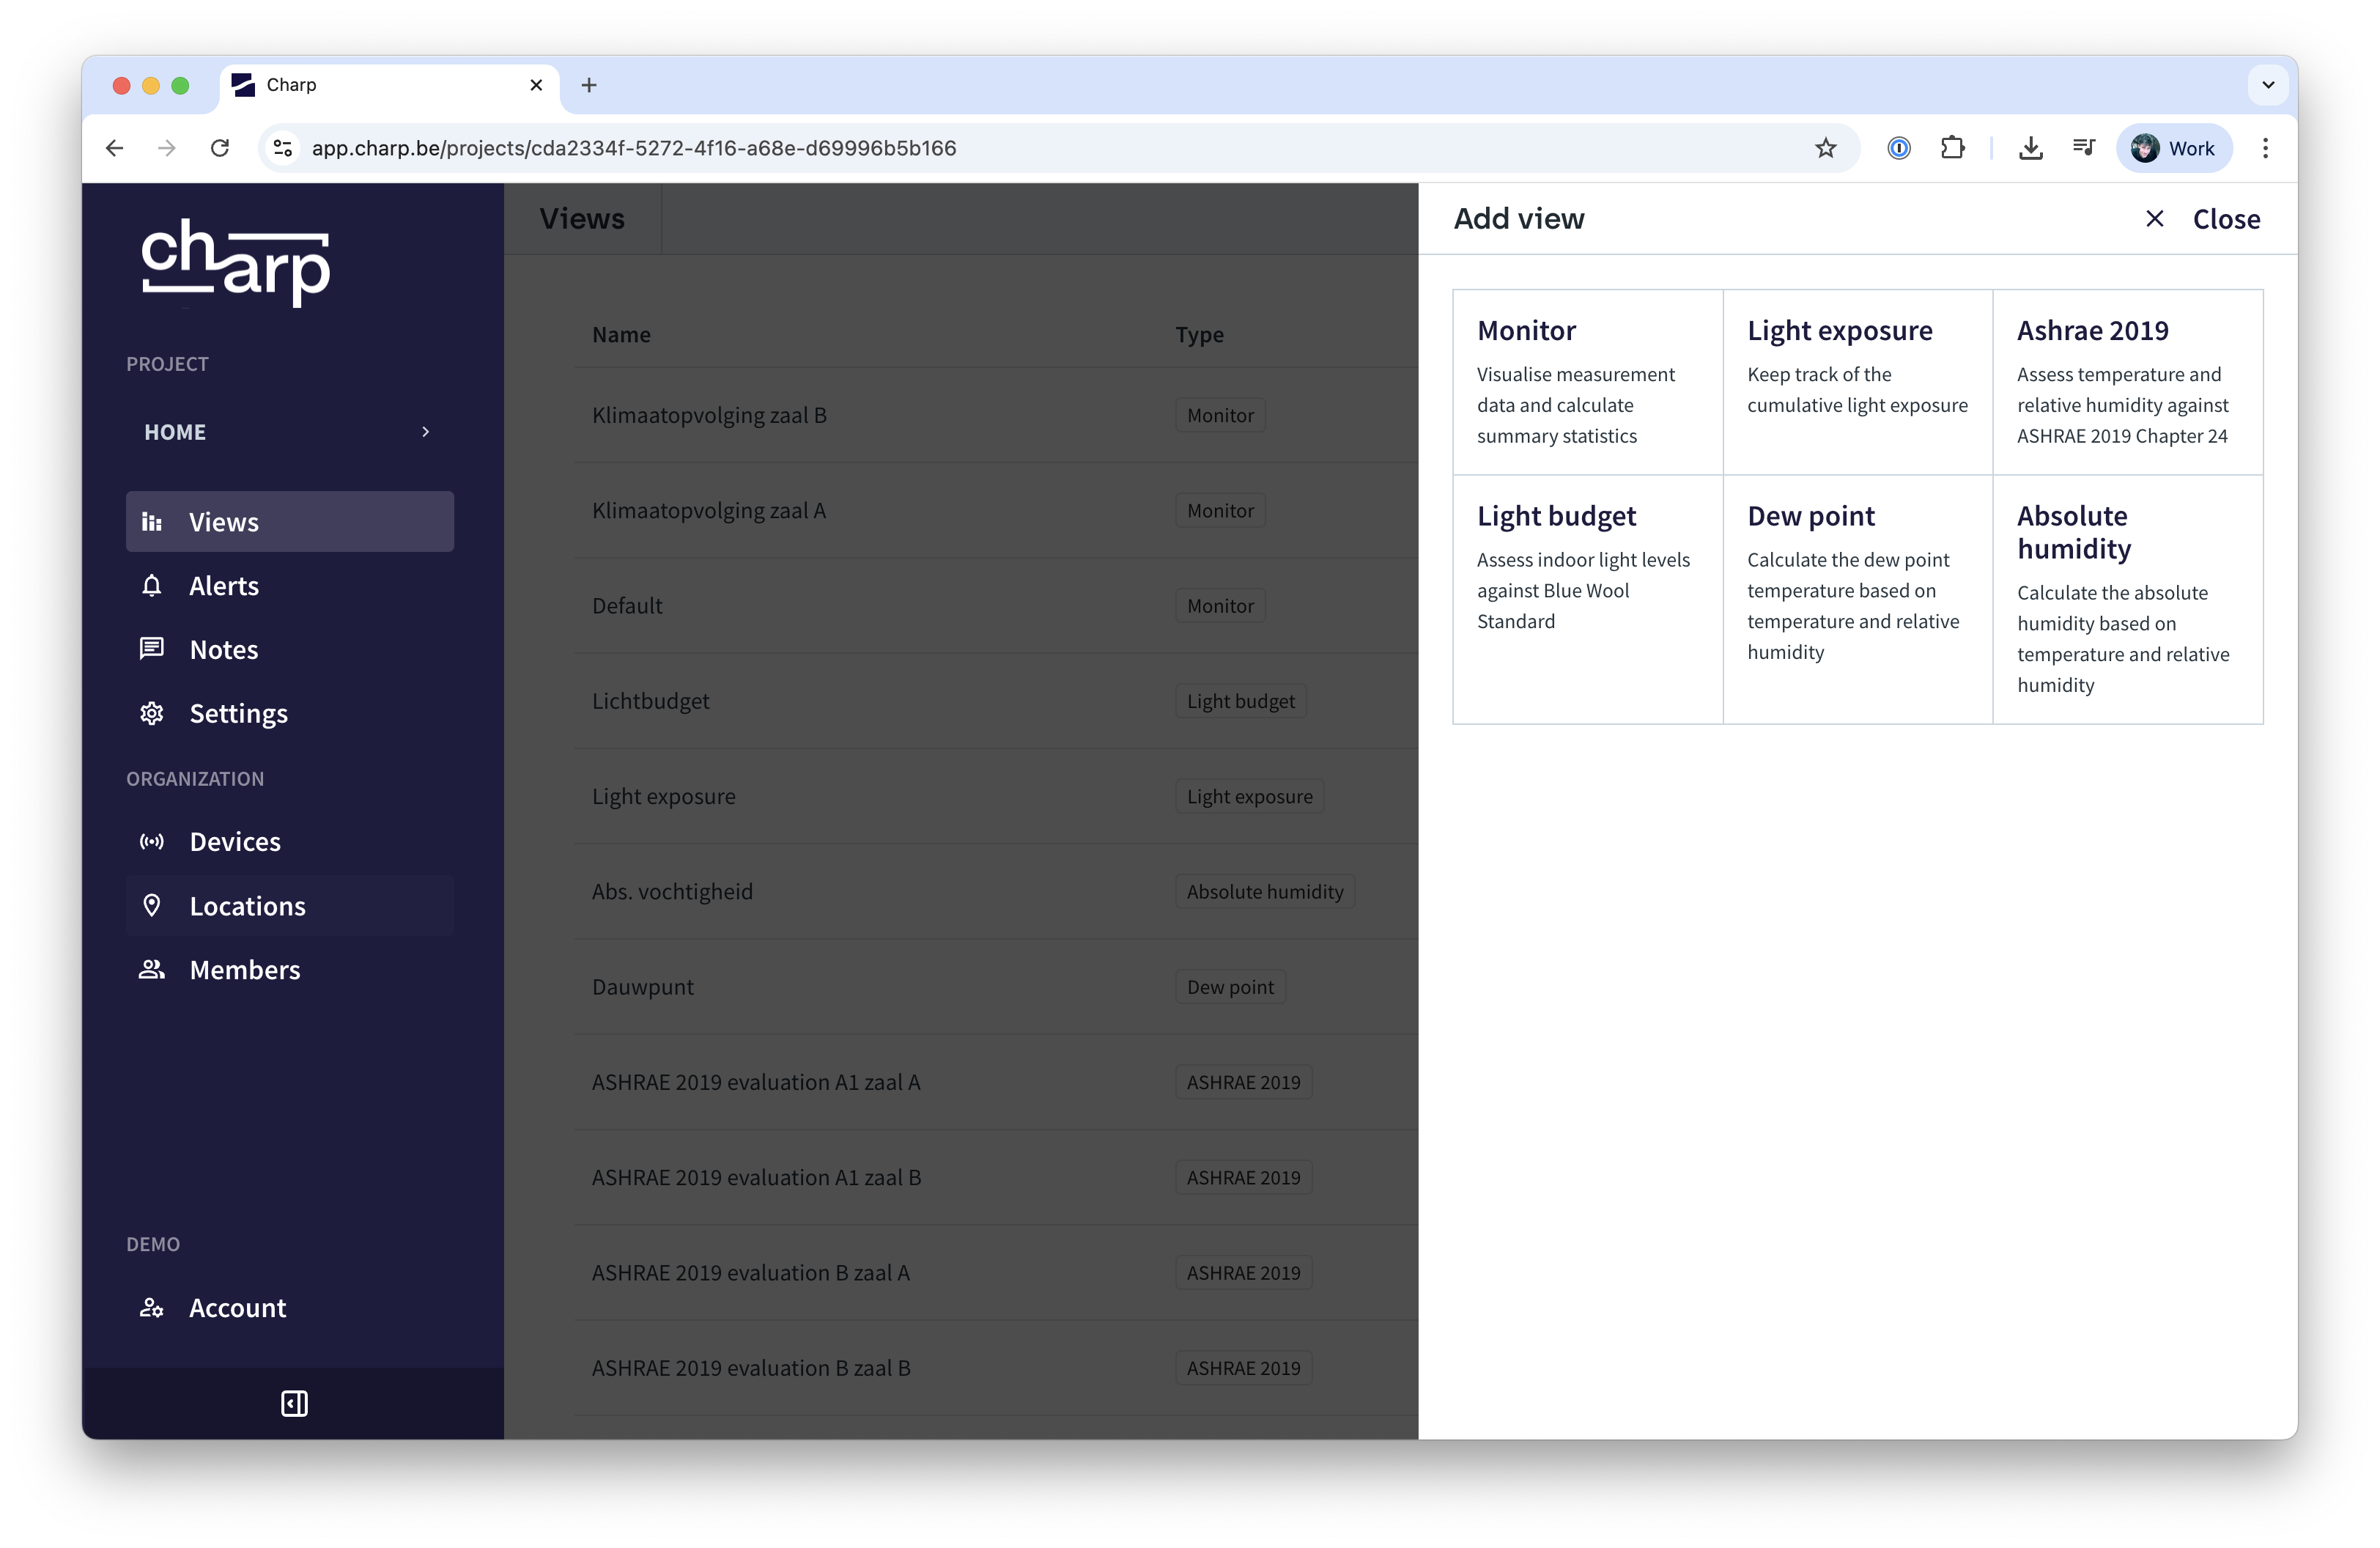The height and width of the screenshot is (1548, 2380).
Task: Choose the Monitor view type card
Action: [1587, 383]
